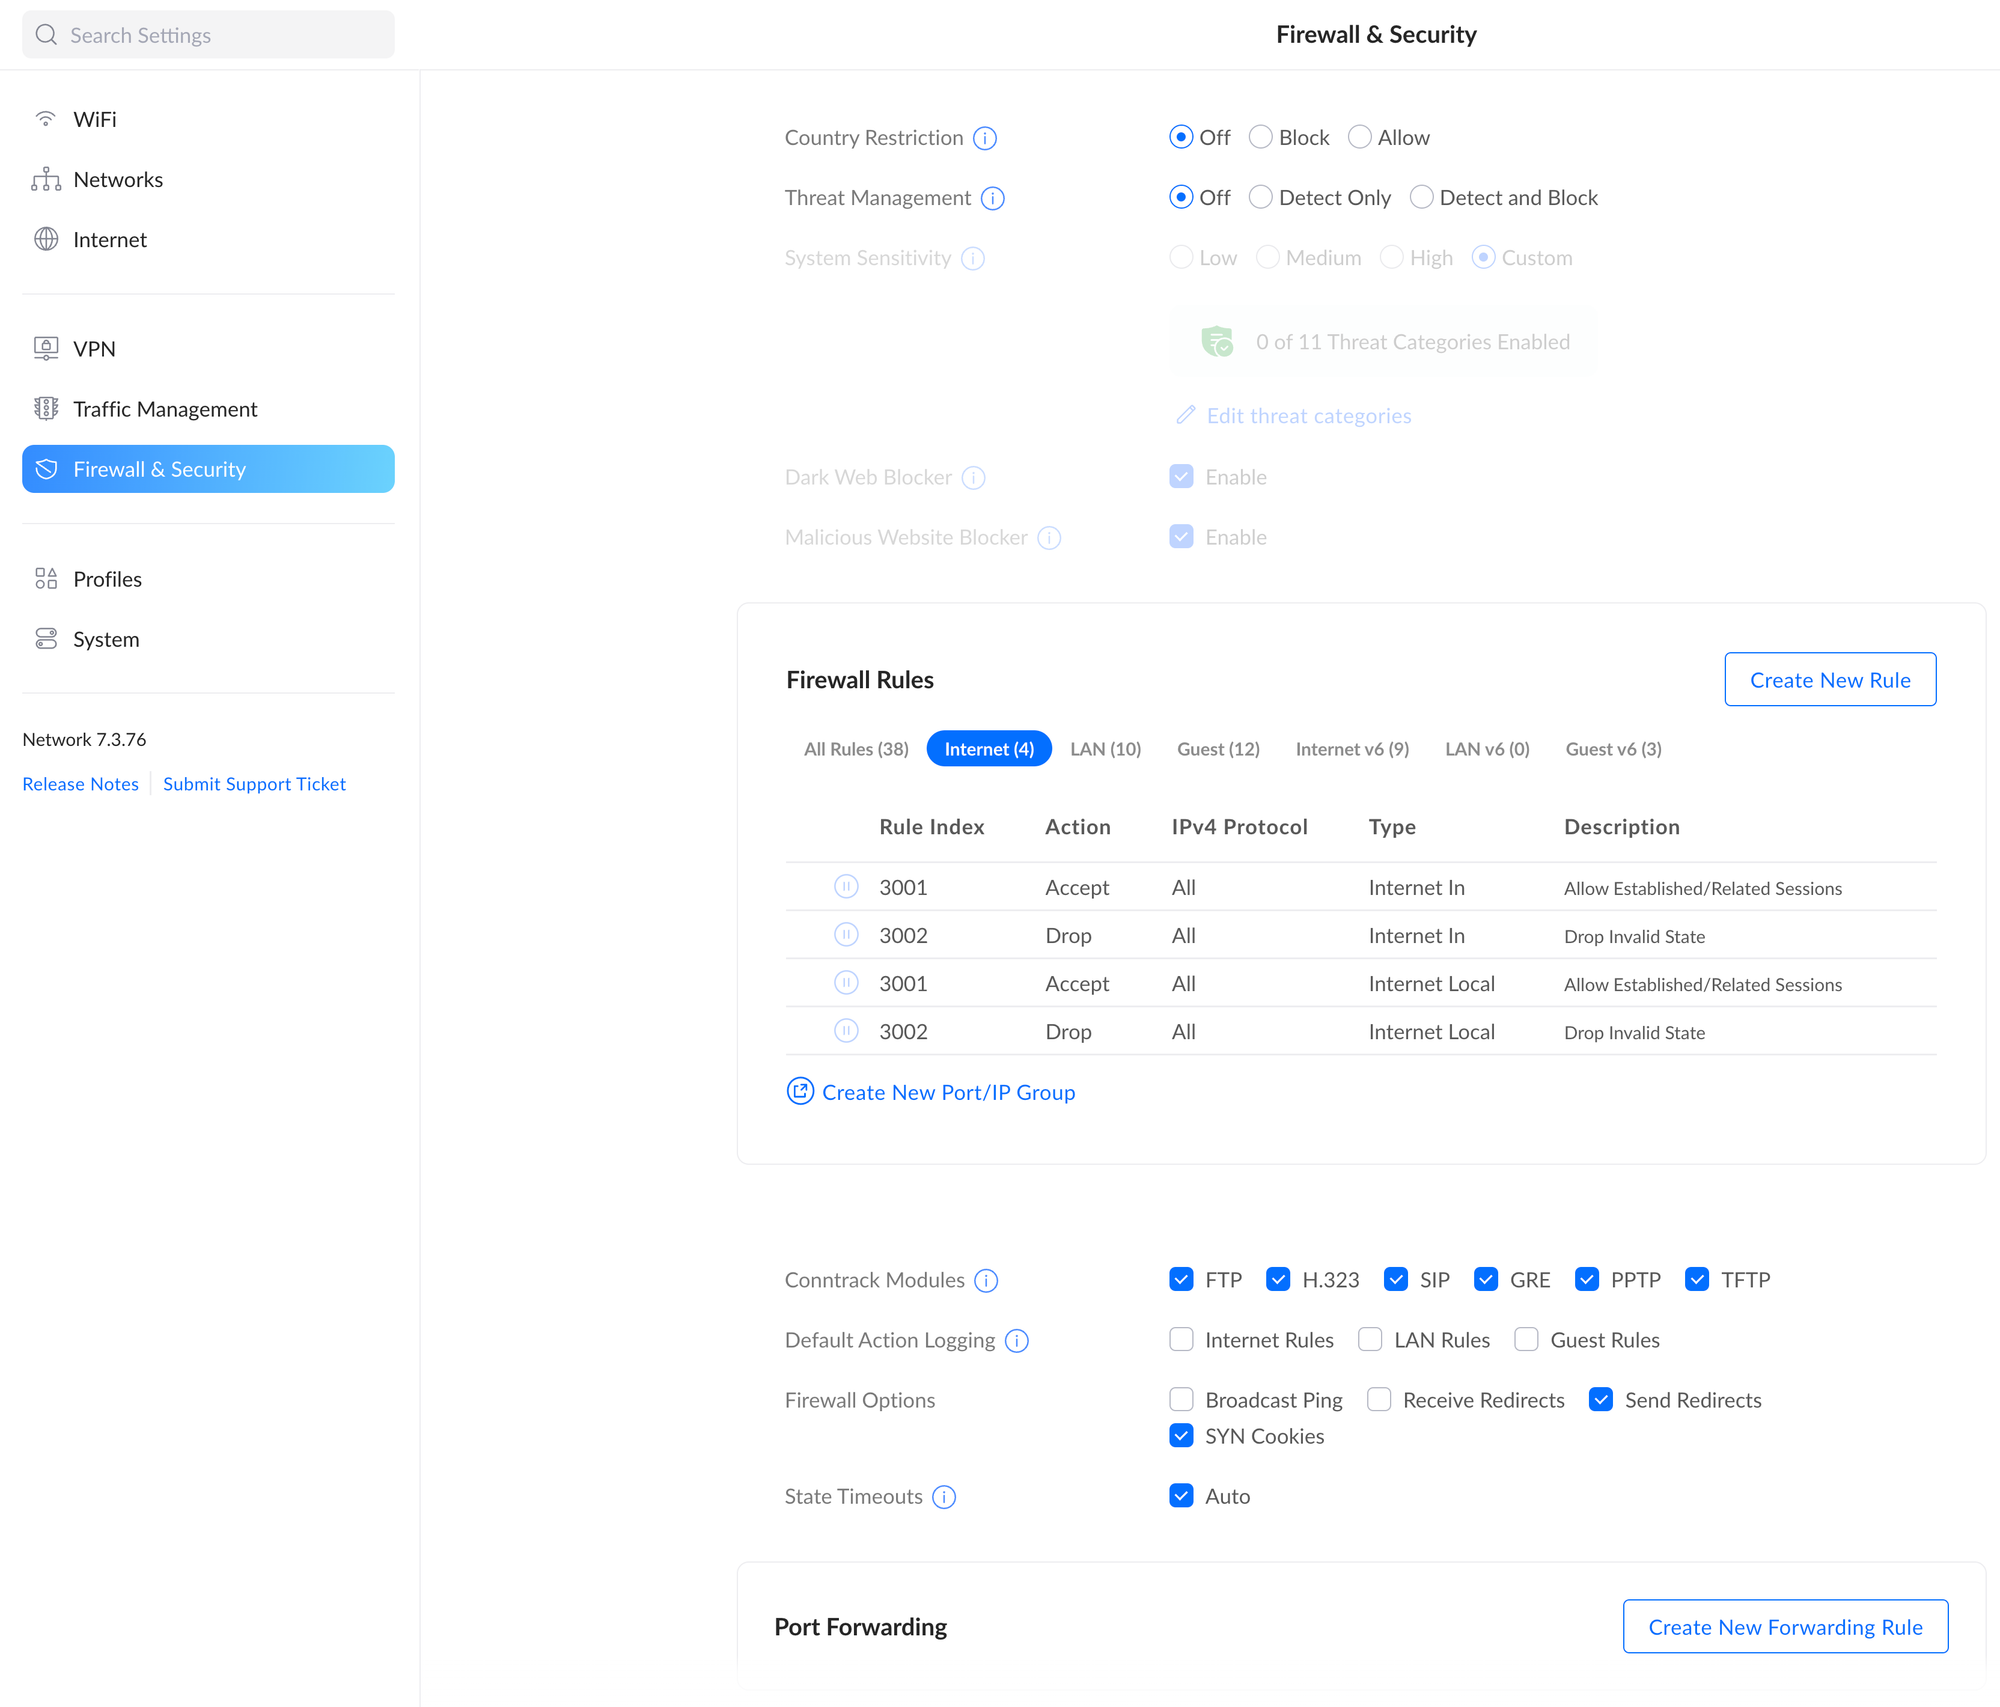Click the Create New Rule button
Image resolution: width=2000 pixels, height=1707 pixels.
(1829, 680)
